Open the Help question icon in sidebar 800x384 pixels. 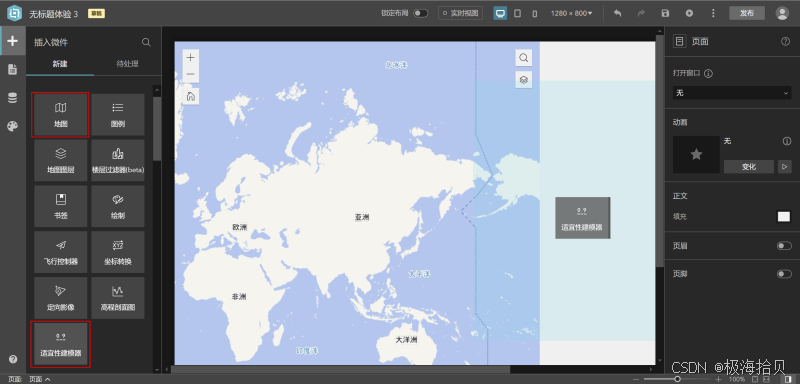pos(13,359)
